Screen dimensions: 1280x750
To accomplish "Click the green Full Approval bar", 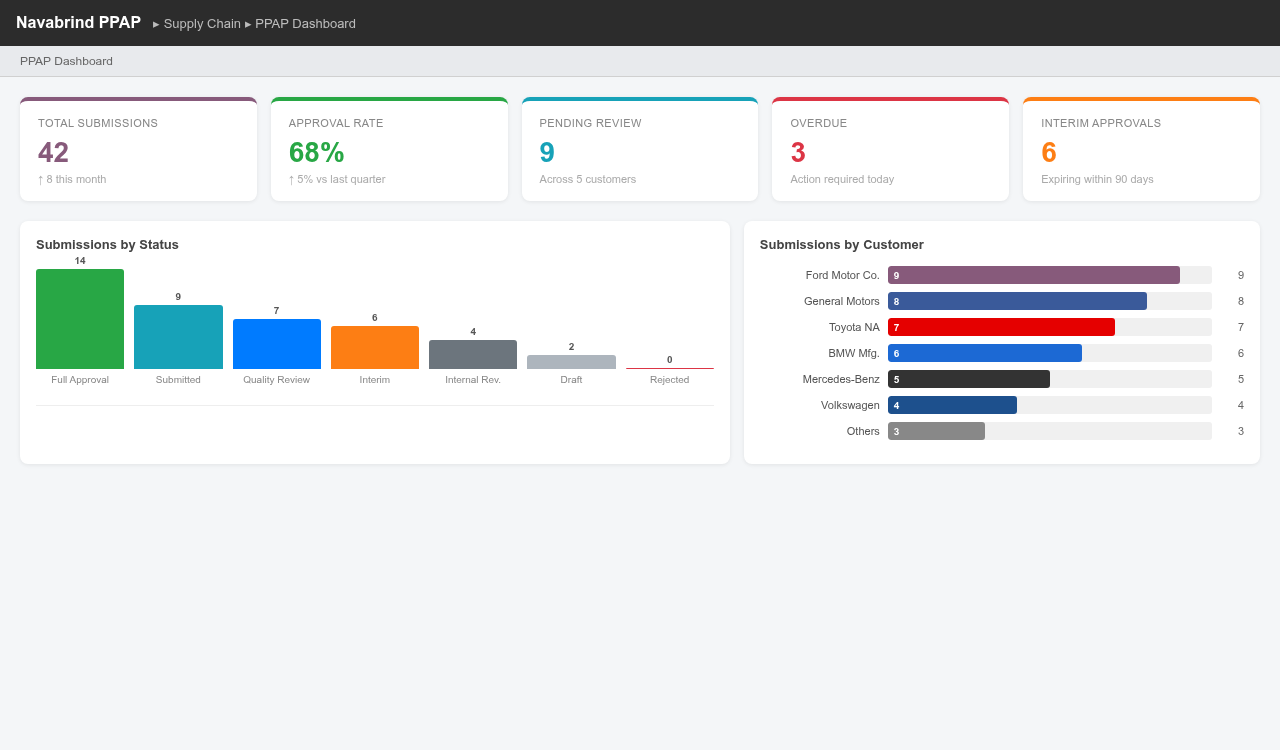I will 80,318.
